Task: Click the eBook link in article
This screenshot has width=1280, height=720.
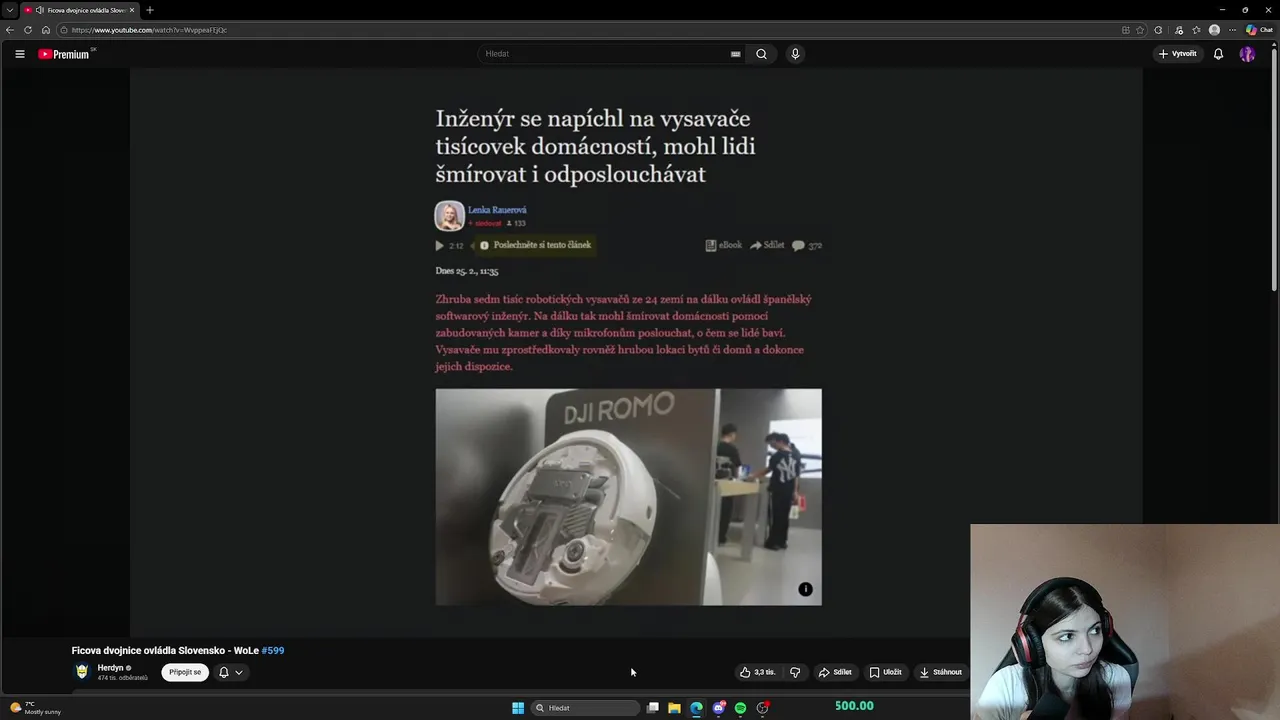Action: 724,245
